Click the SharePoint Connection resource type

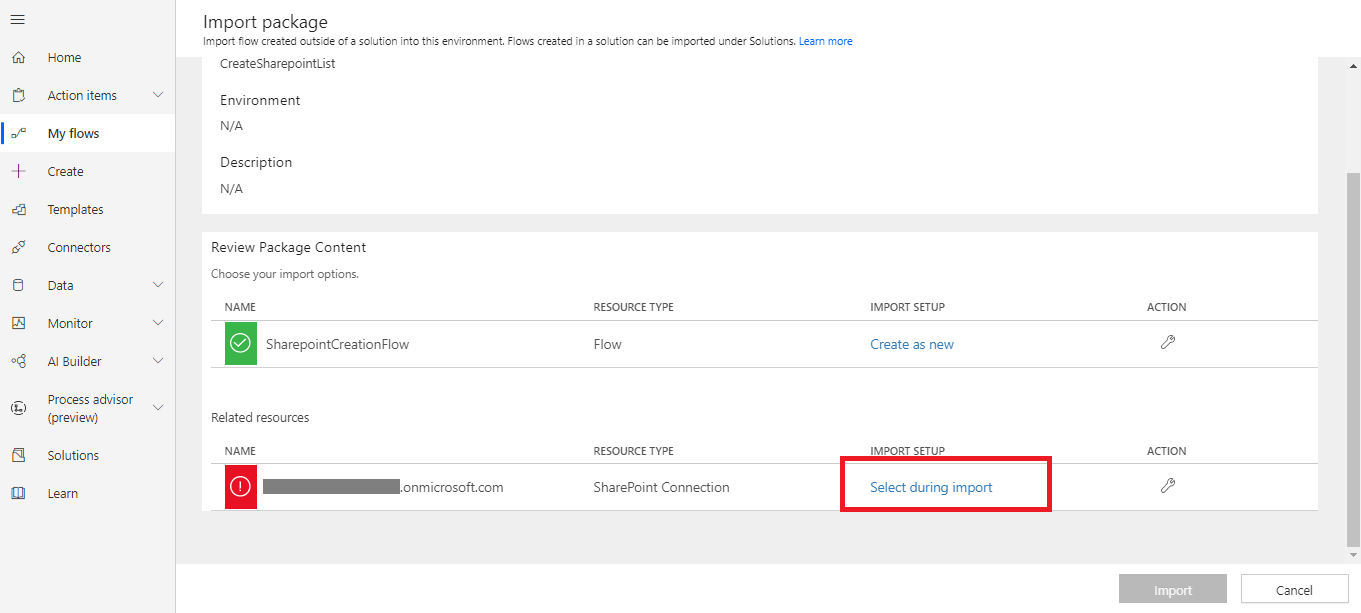pos(661,487)
